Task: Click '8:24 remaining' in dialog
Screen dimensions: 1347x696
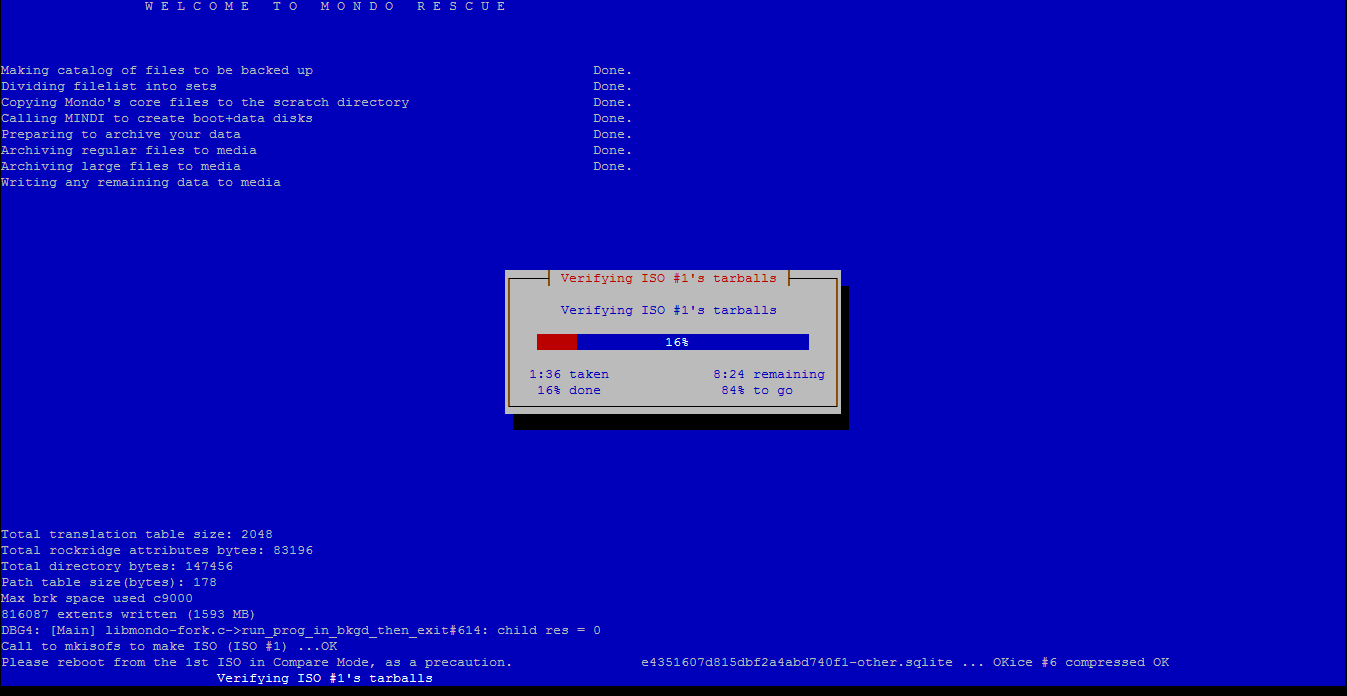Action: coord(769,374)
